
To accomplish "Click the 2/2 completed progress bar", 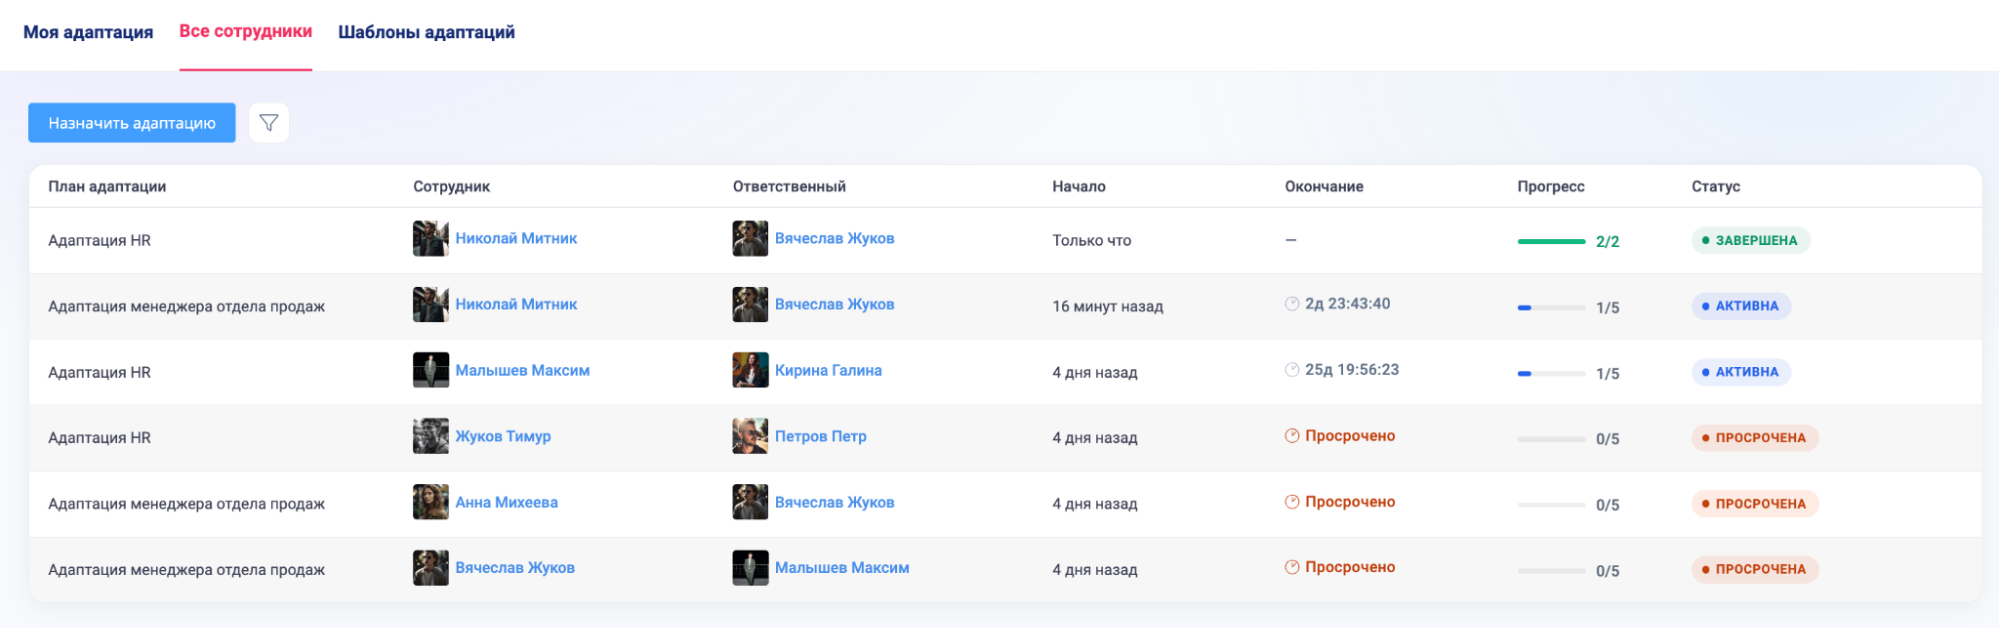I will (1551, 242).
